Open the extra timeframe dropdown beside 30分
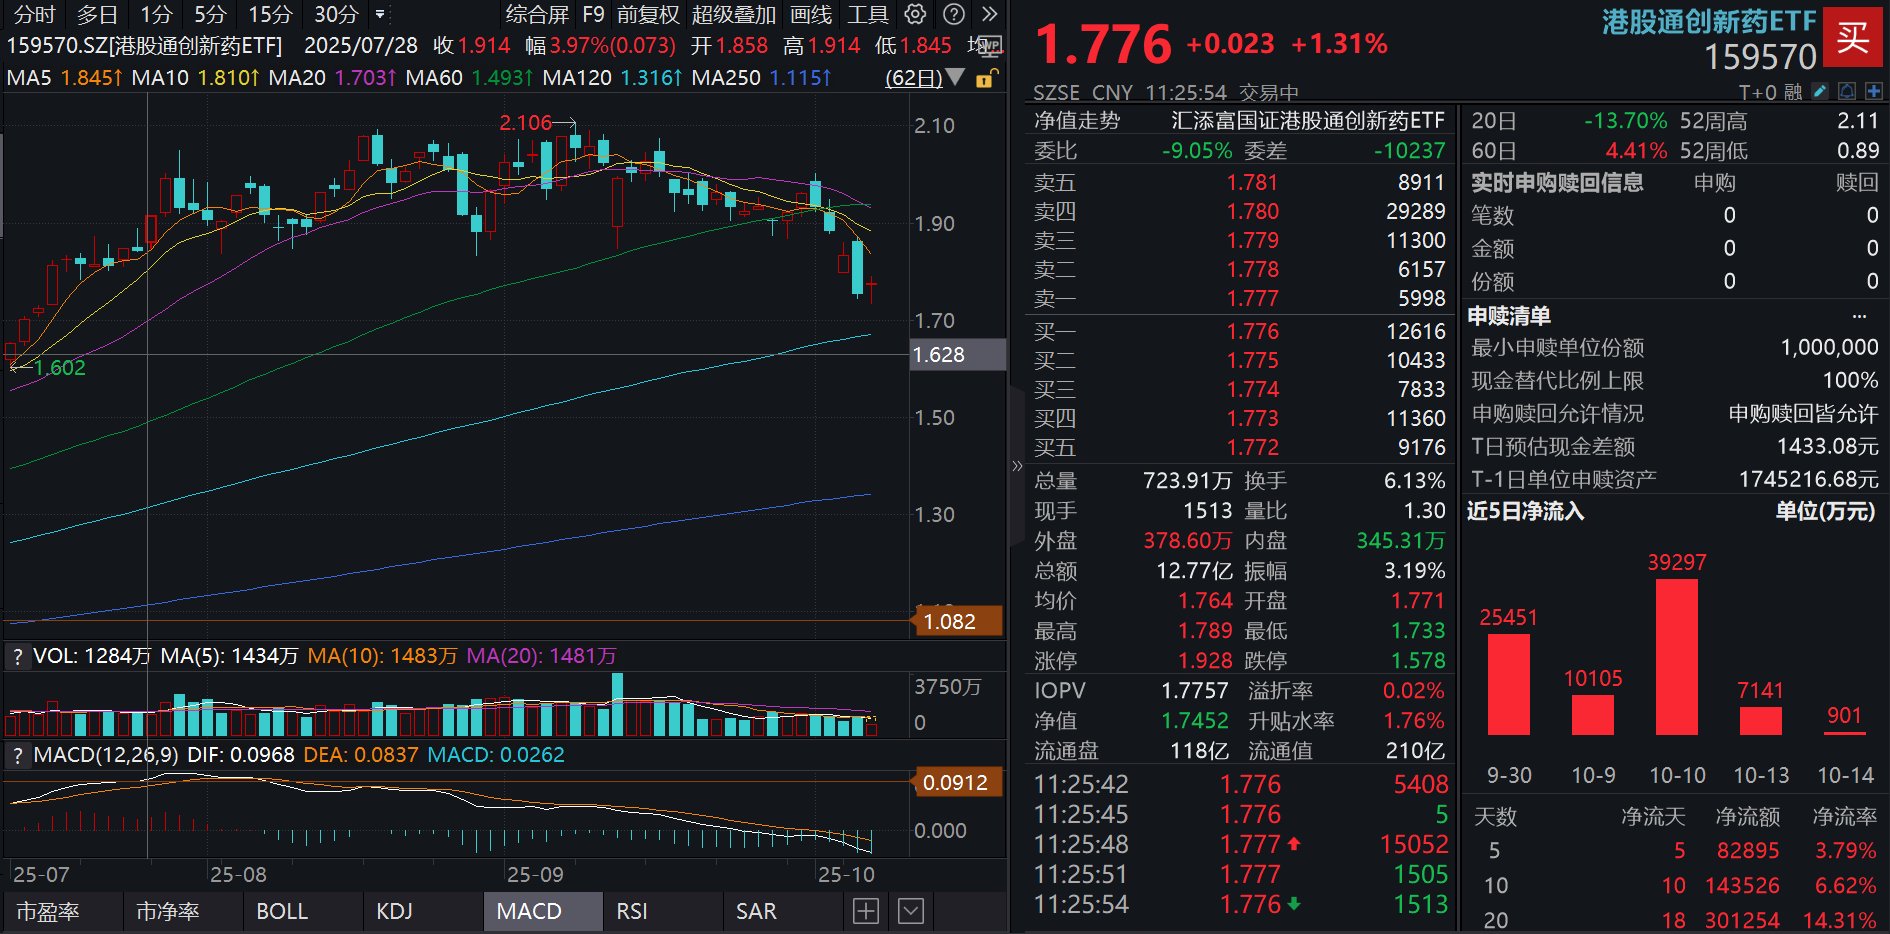The width and height of the screenshot is (1890, 934). (x=381, y=13)
